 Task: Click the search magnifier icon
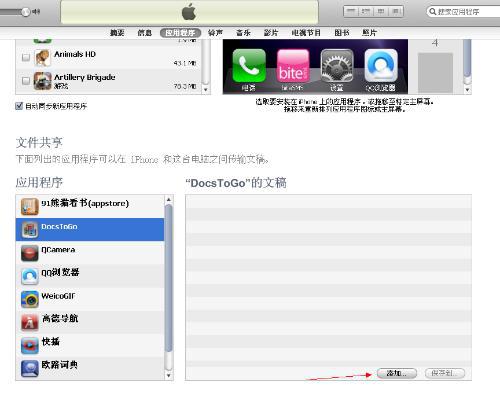pos(432,12)
